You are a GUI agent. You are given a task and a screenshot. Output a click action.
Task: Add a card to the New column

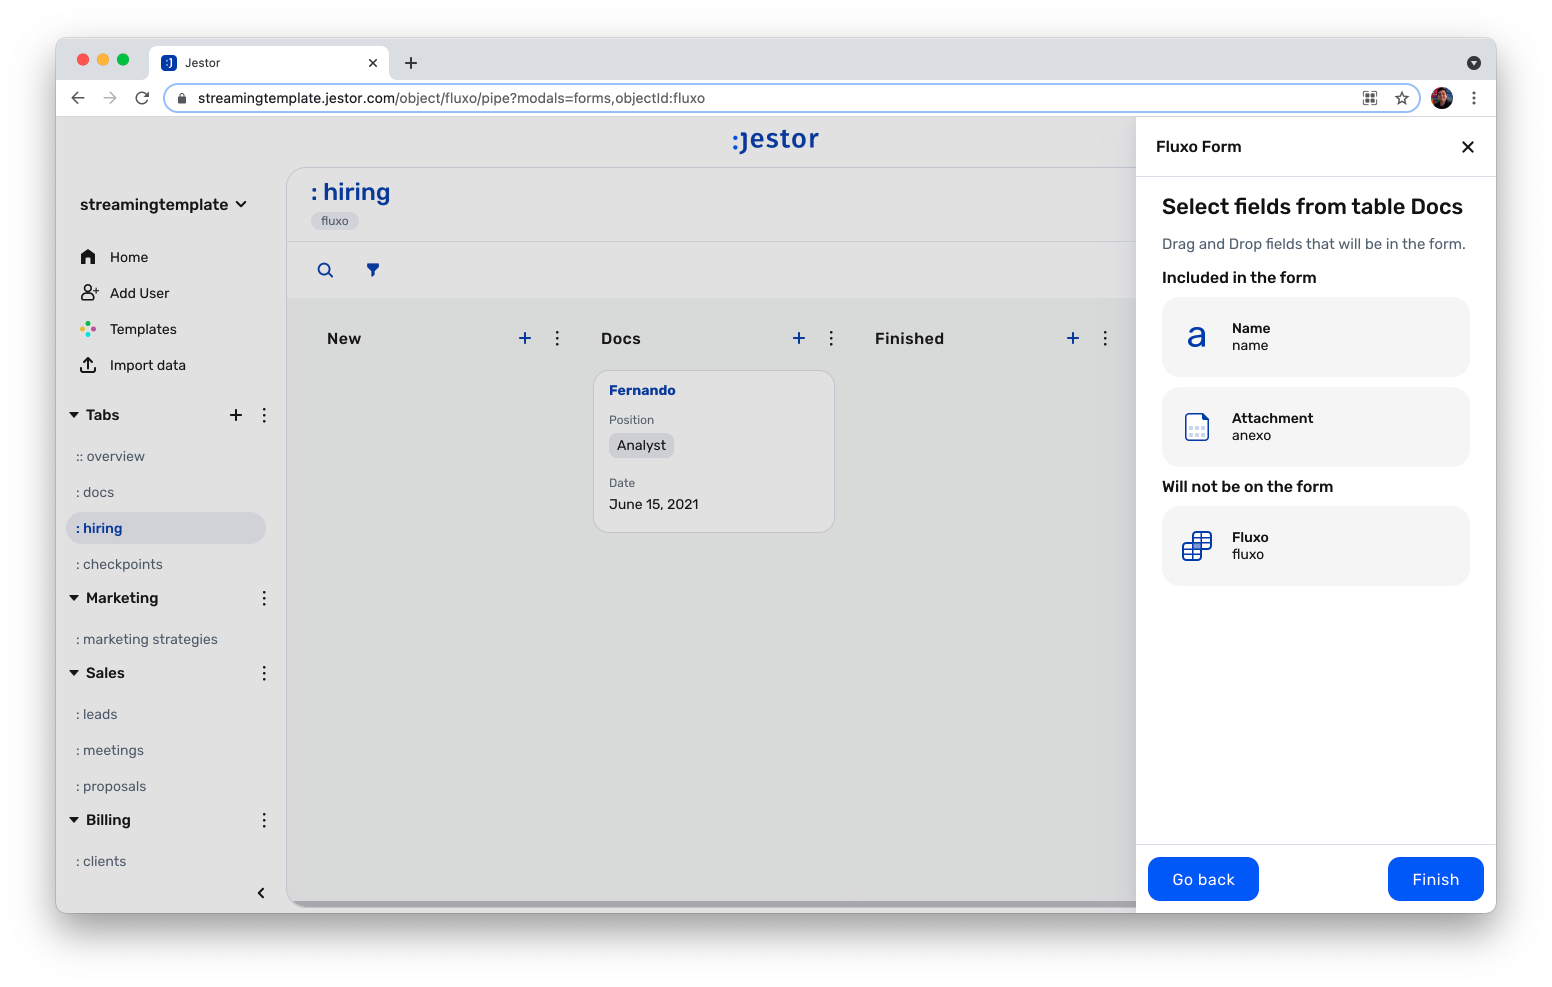[x=525, y=338]
